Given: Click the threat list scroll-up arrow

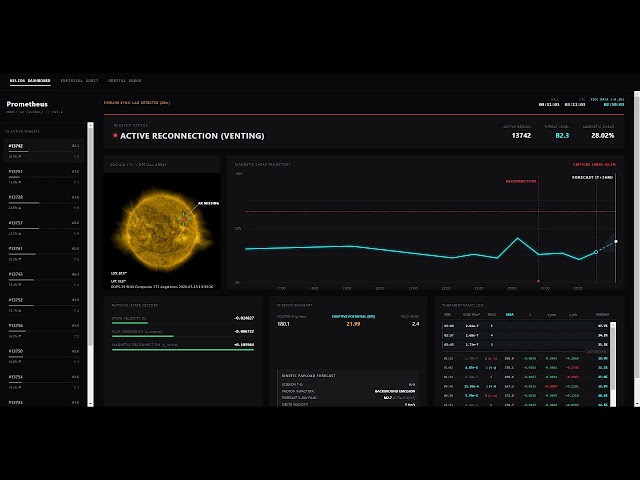Looking at the screenshot, I should click(x=90, y=125).
